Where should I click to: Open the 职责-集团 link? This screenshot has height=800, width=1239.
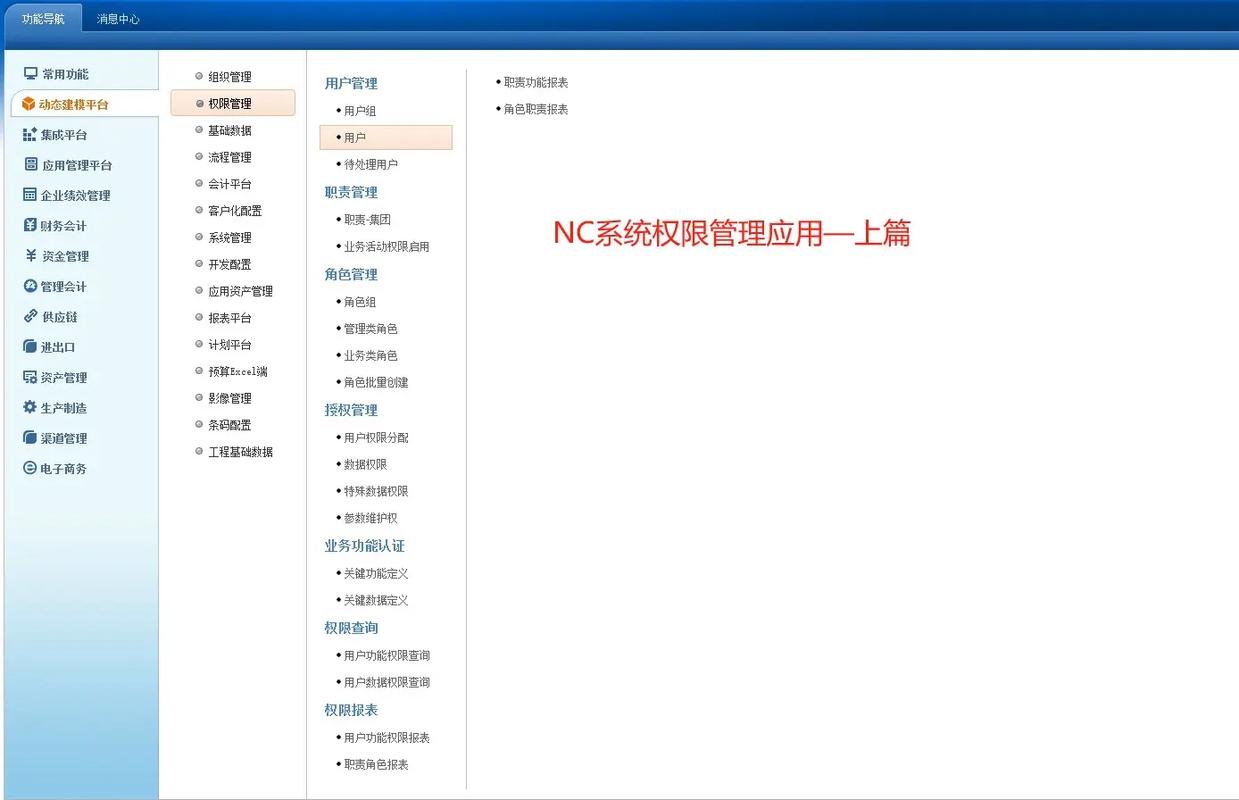[367, 219]
